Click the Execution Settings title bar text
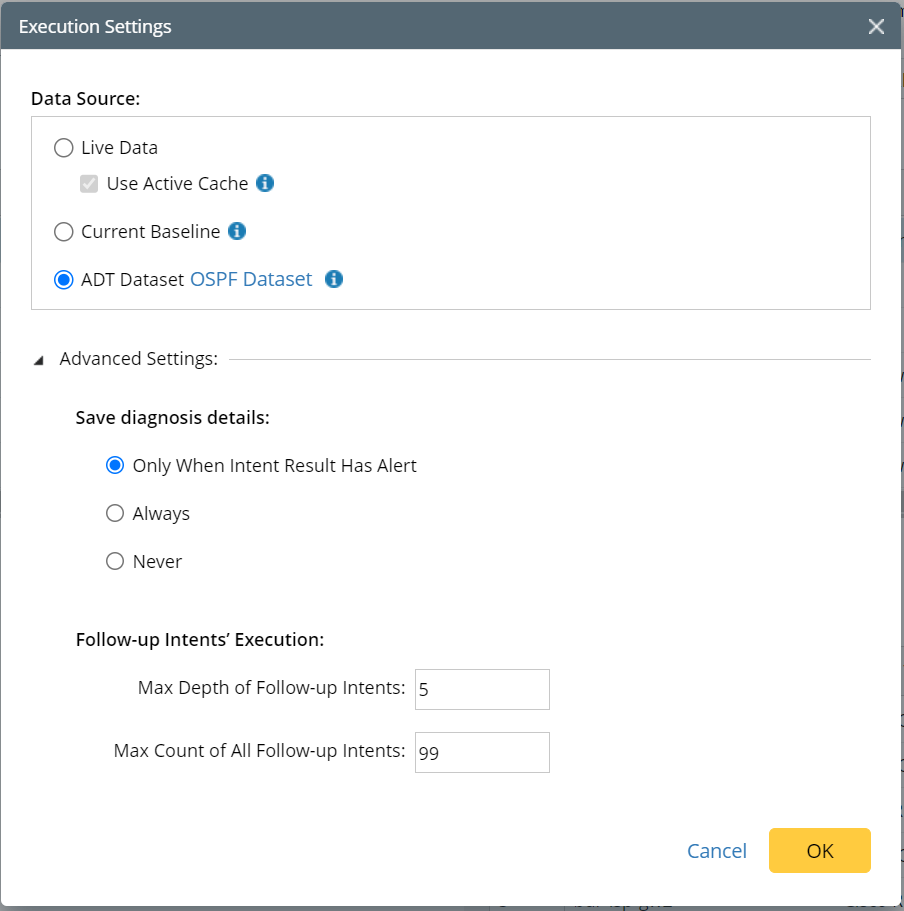 click(95, 27)
